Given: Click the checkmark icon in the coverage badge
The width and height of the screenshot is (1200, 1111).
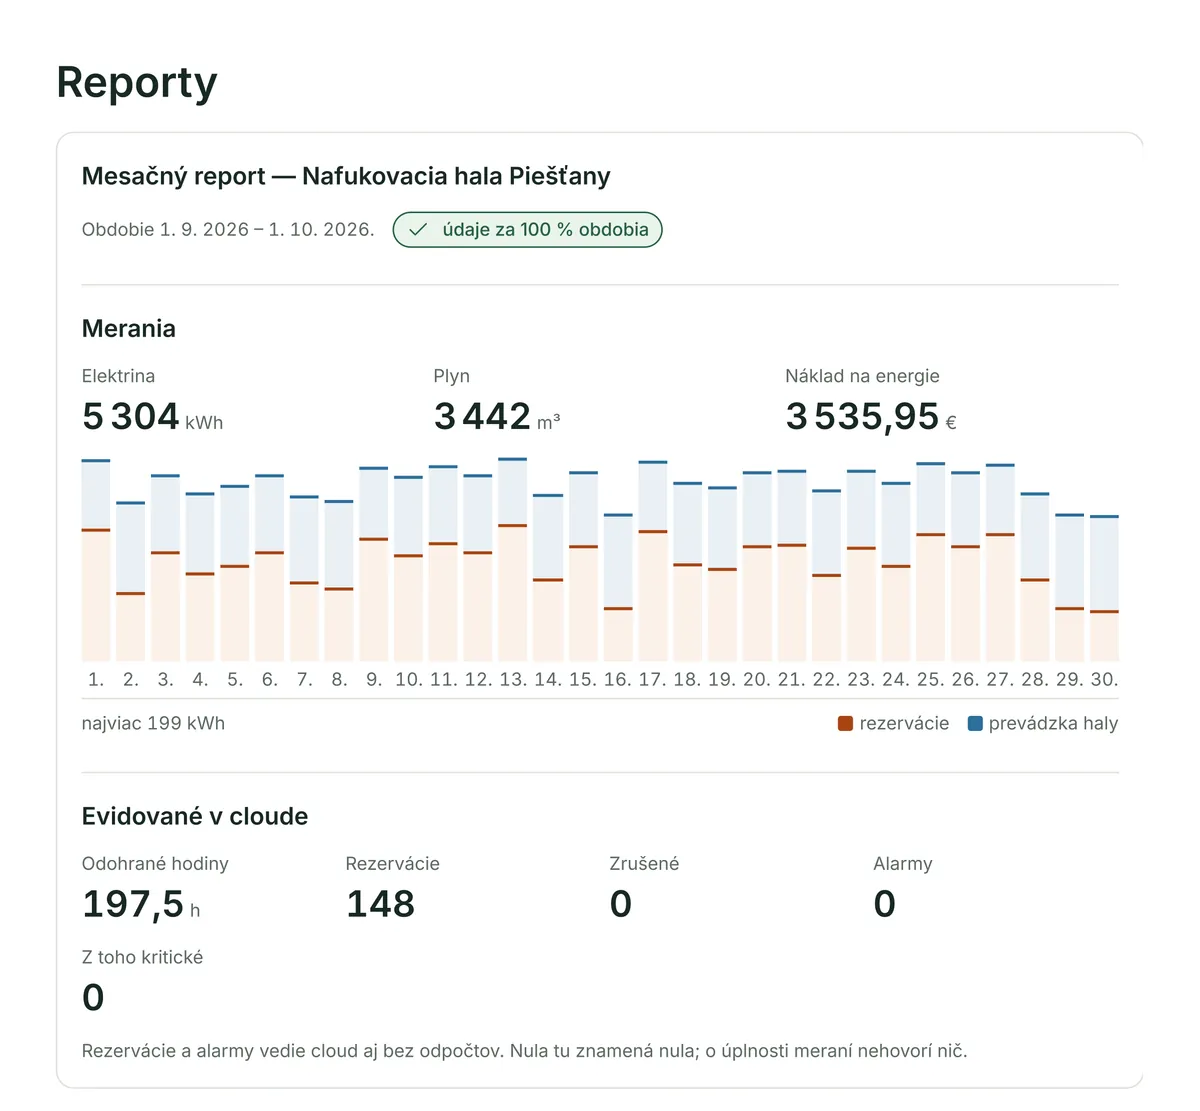Looking at the screenshot, I should (418, 230).
